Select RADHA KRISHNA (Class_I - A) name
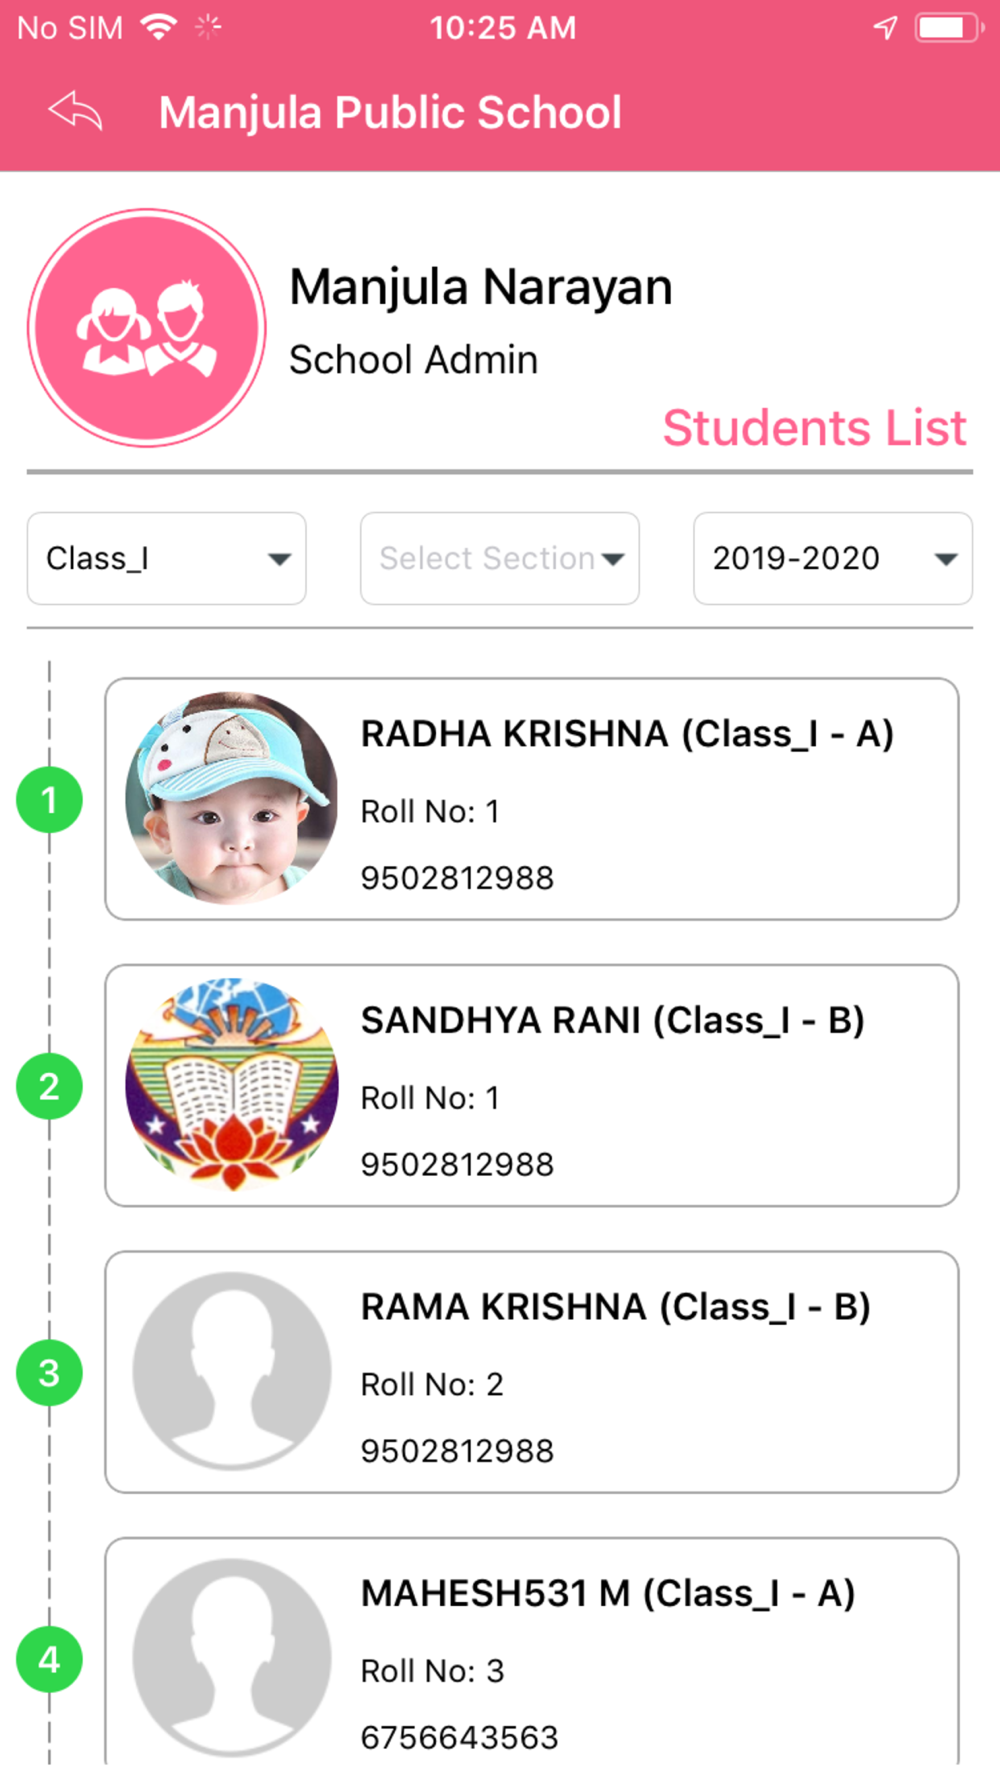 click(627, 734)
